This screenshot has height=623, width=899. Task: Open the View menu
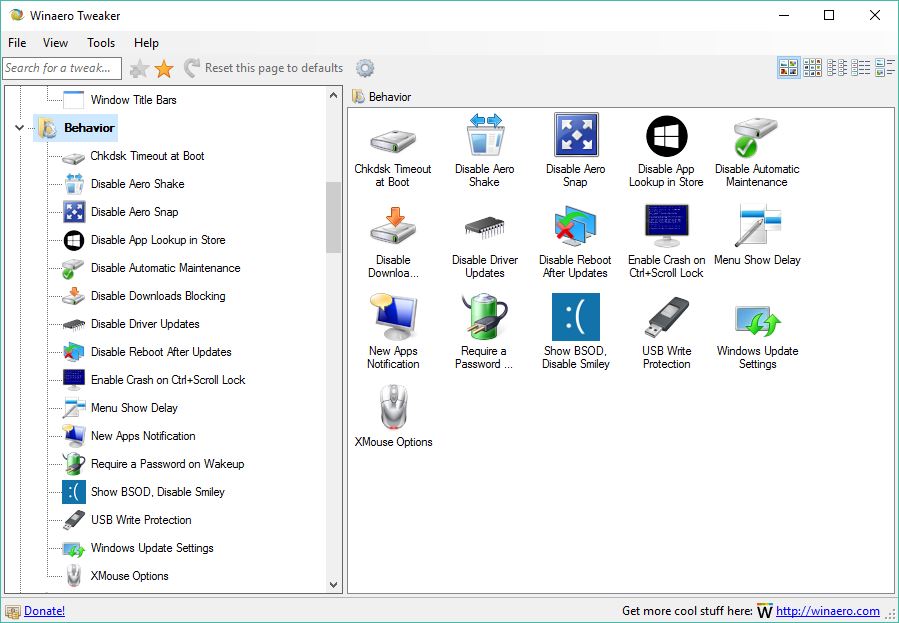click(x=56, y=43)
